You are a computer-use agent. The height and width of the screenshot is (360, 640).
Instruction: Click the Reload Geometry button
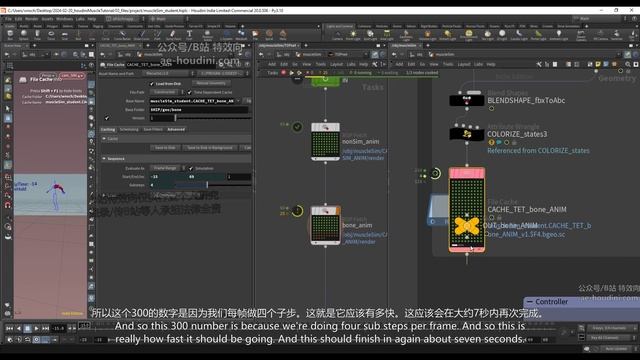click(x=211, y=83)
